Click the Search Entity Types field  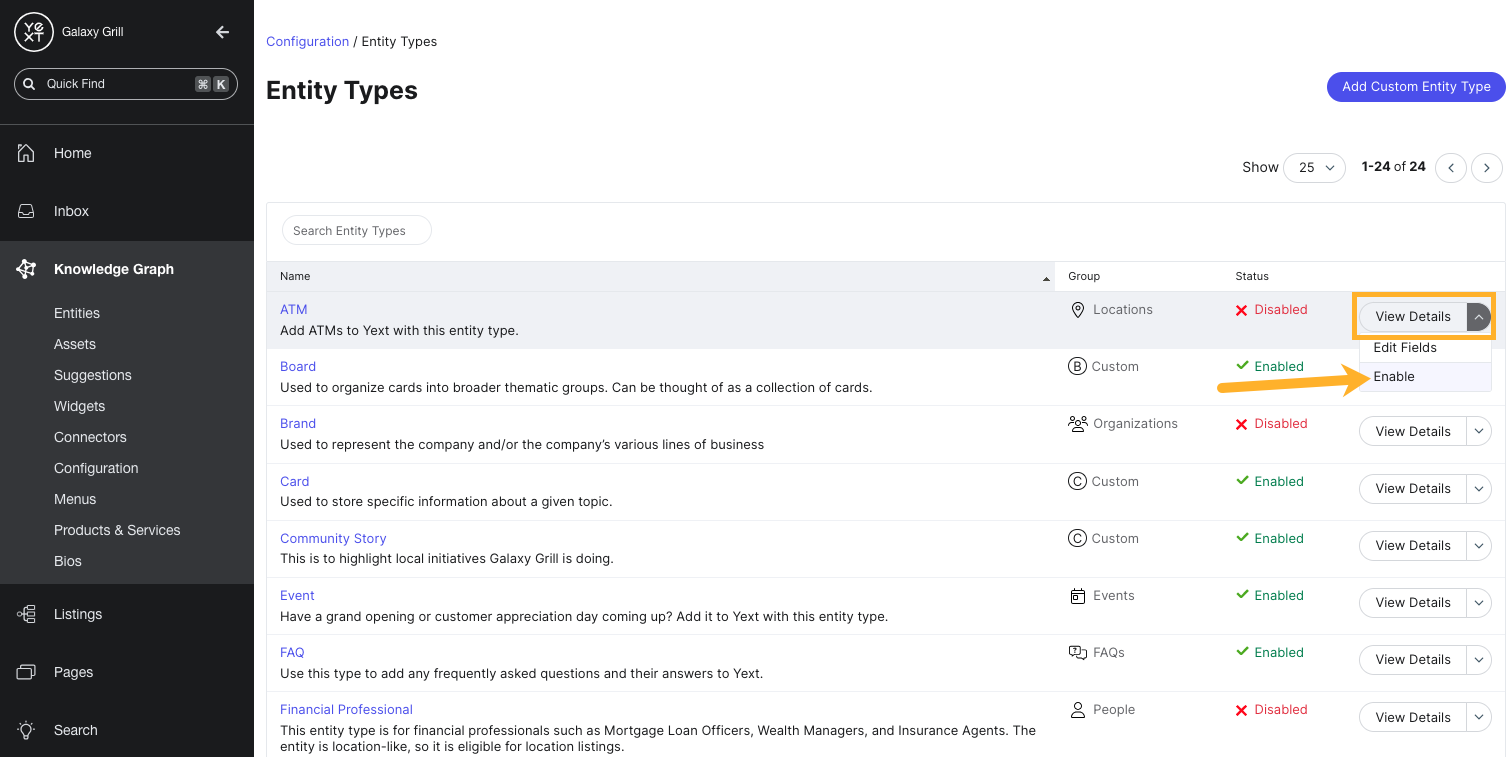pyautogui.click(x=357, y=231)
